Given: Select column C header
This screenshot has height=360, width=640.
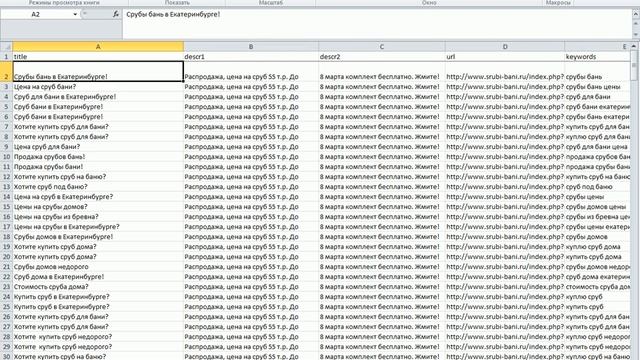Looking at the screenshot, I should tap(382, 47).
